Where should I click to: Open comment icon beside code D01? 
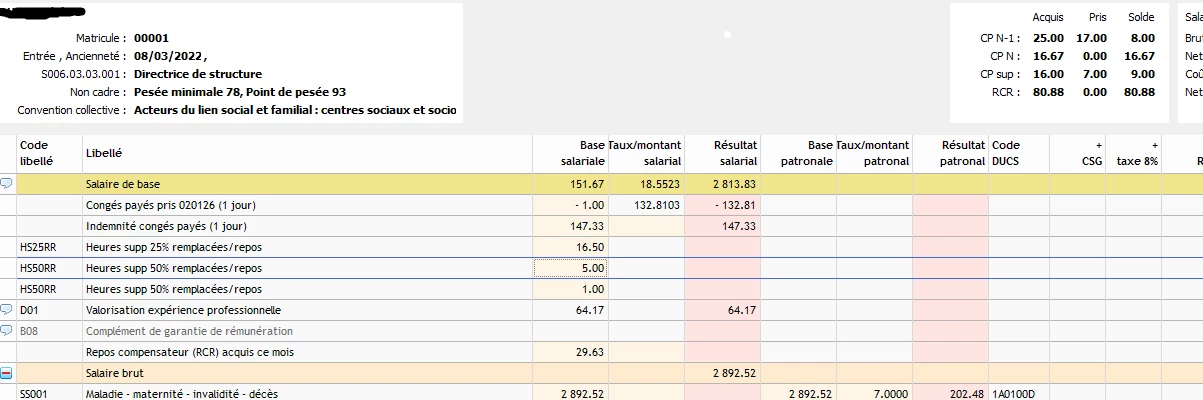pyautogui.click(x=7, y=310)
